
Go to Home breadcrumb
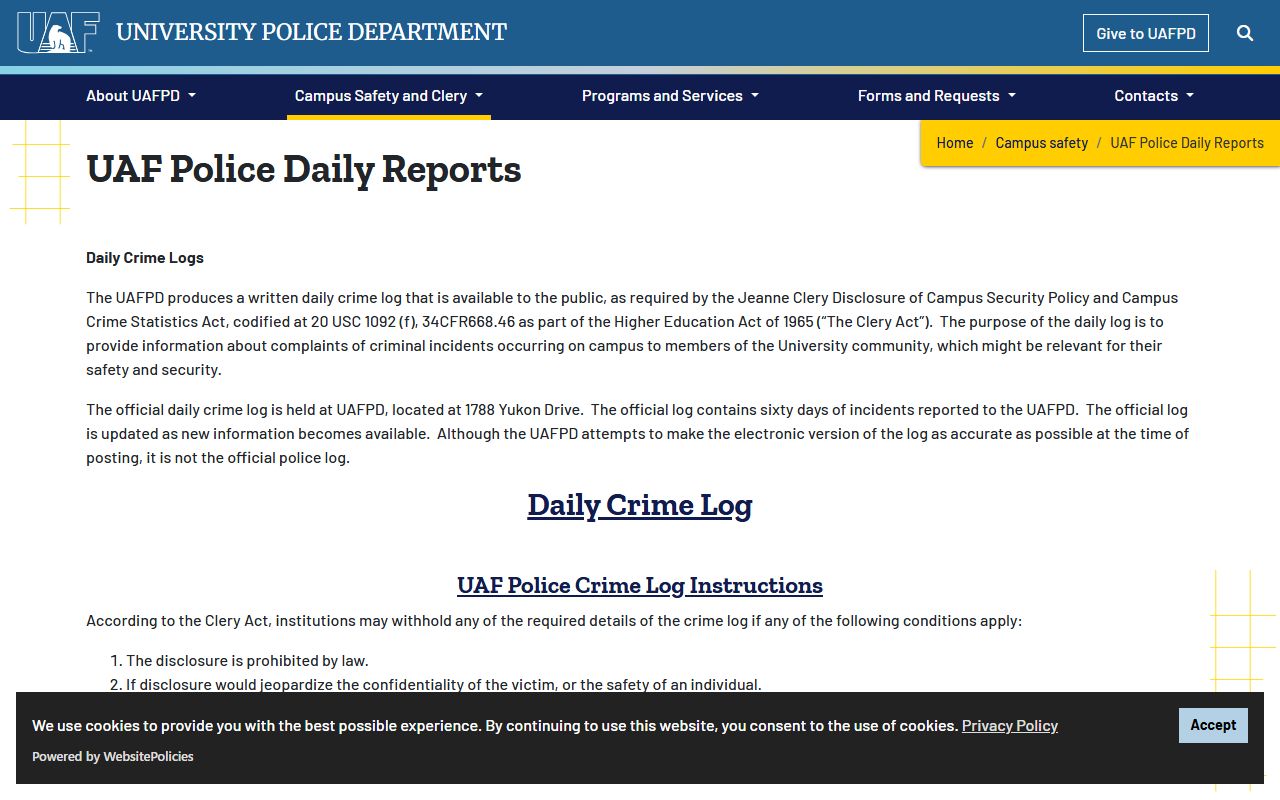tap(955, 143)
